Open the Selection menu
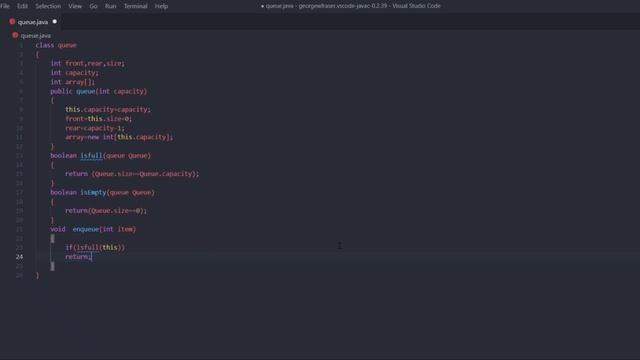640x360 pixels. pyautogui.click(x=48, y=6)
